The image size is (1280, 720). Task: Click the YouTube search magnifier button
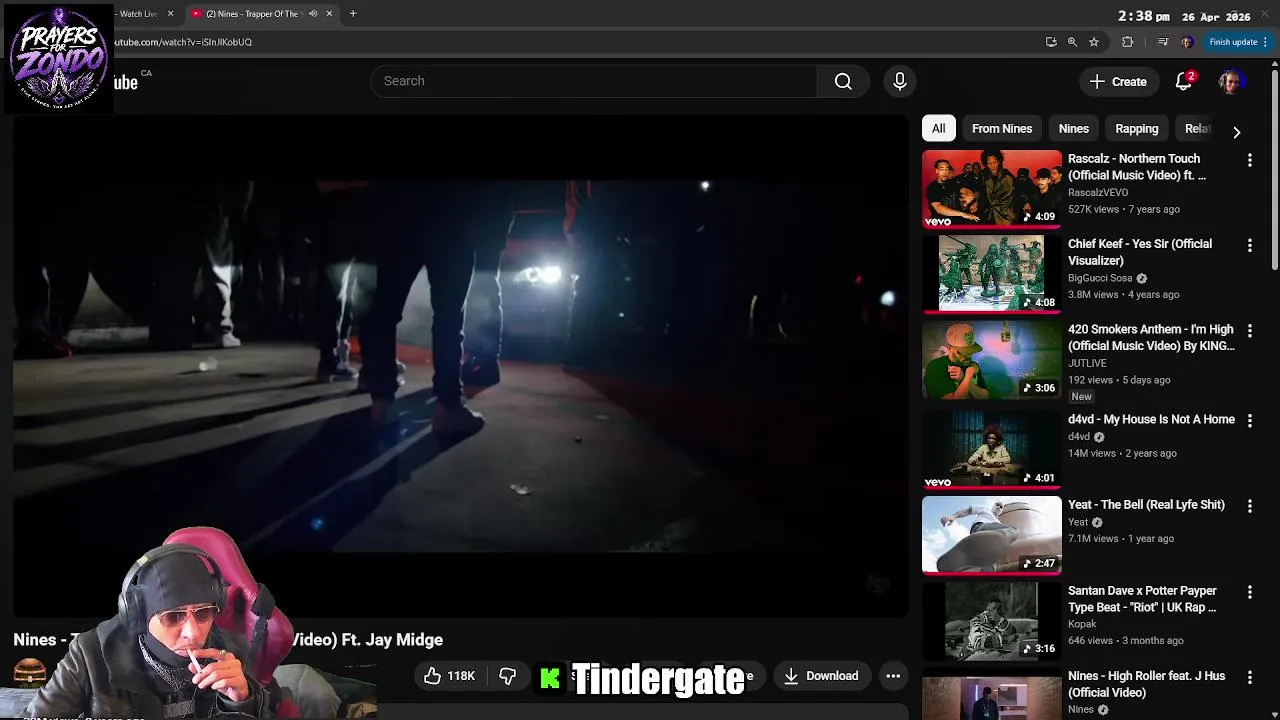point(843,81)
